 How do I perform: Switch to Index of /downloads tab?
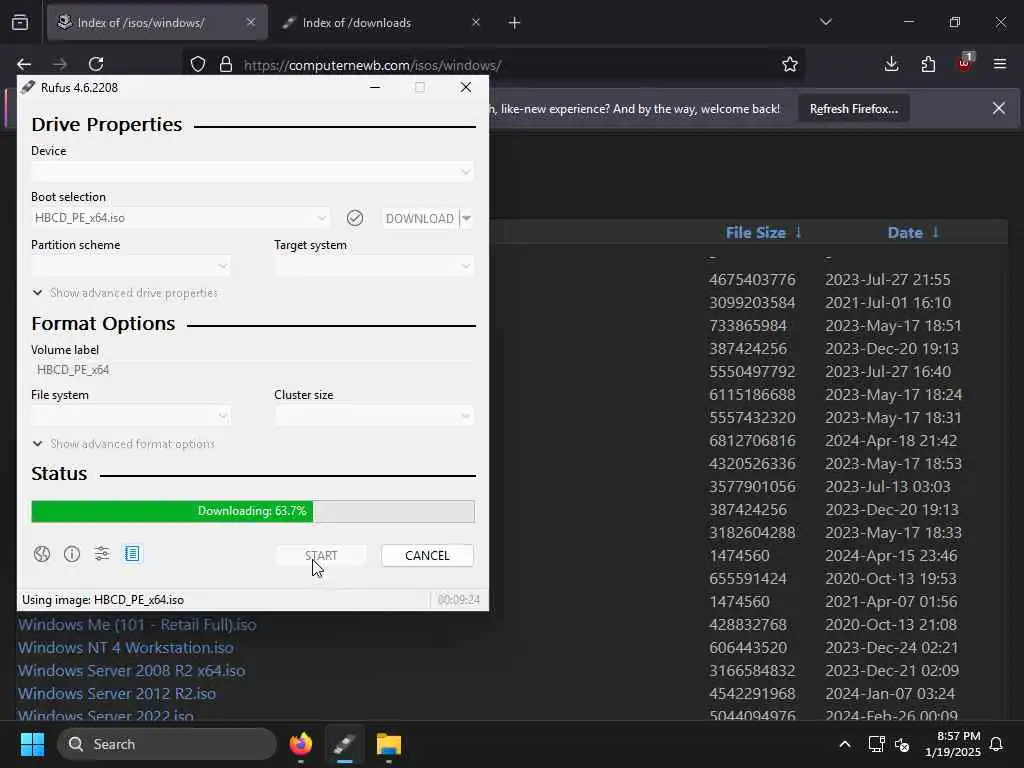click(382, 23)
